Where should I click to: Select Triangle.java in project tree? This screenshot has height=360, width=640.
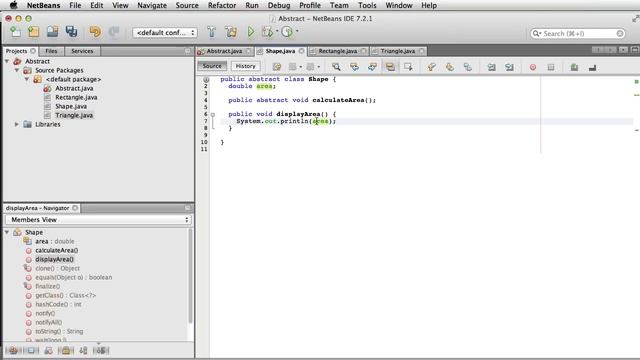point(74,115)
